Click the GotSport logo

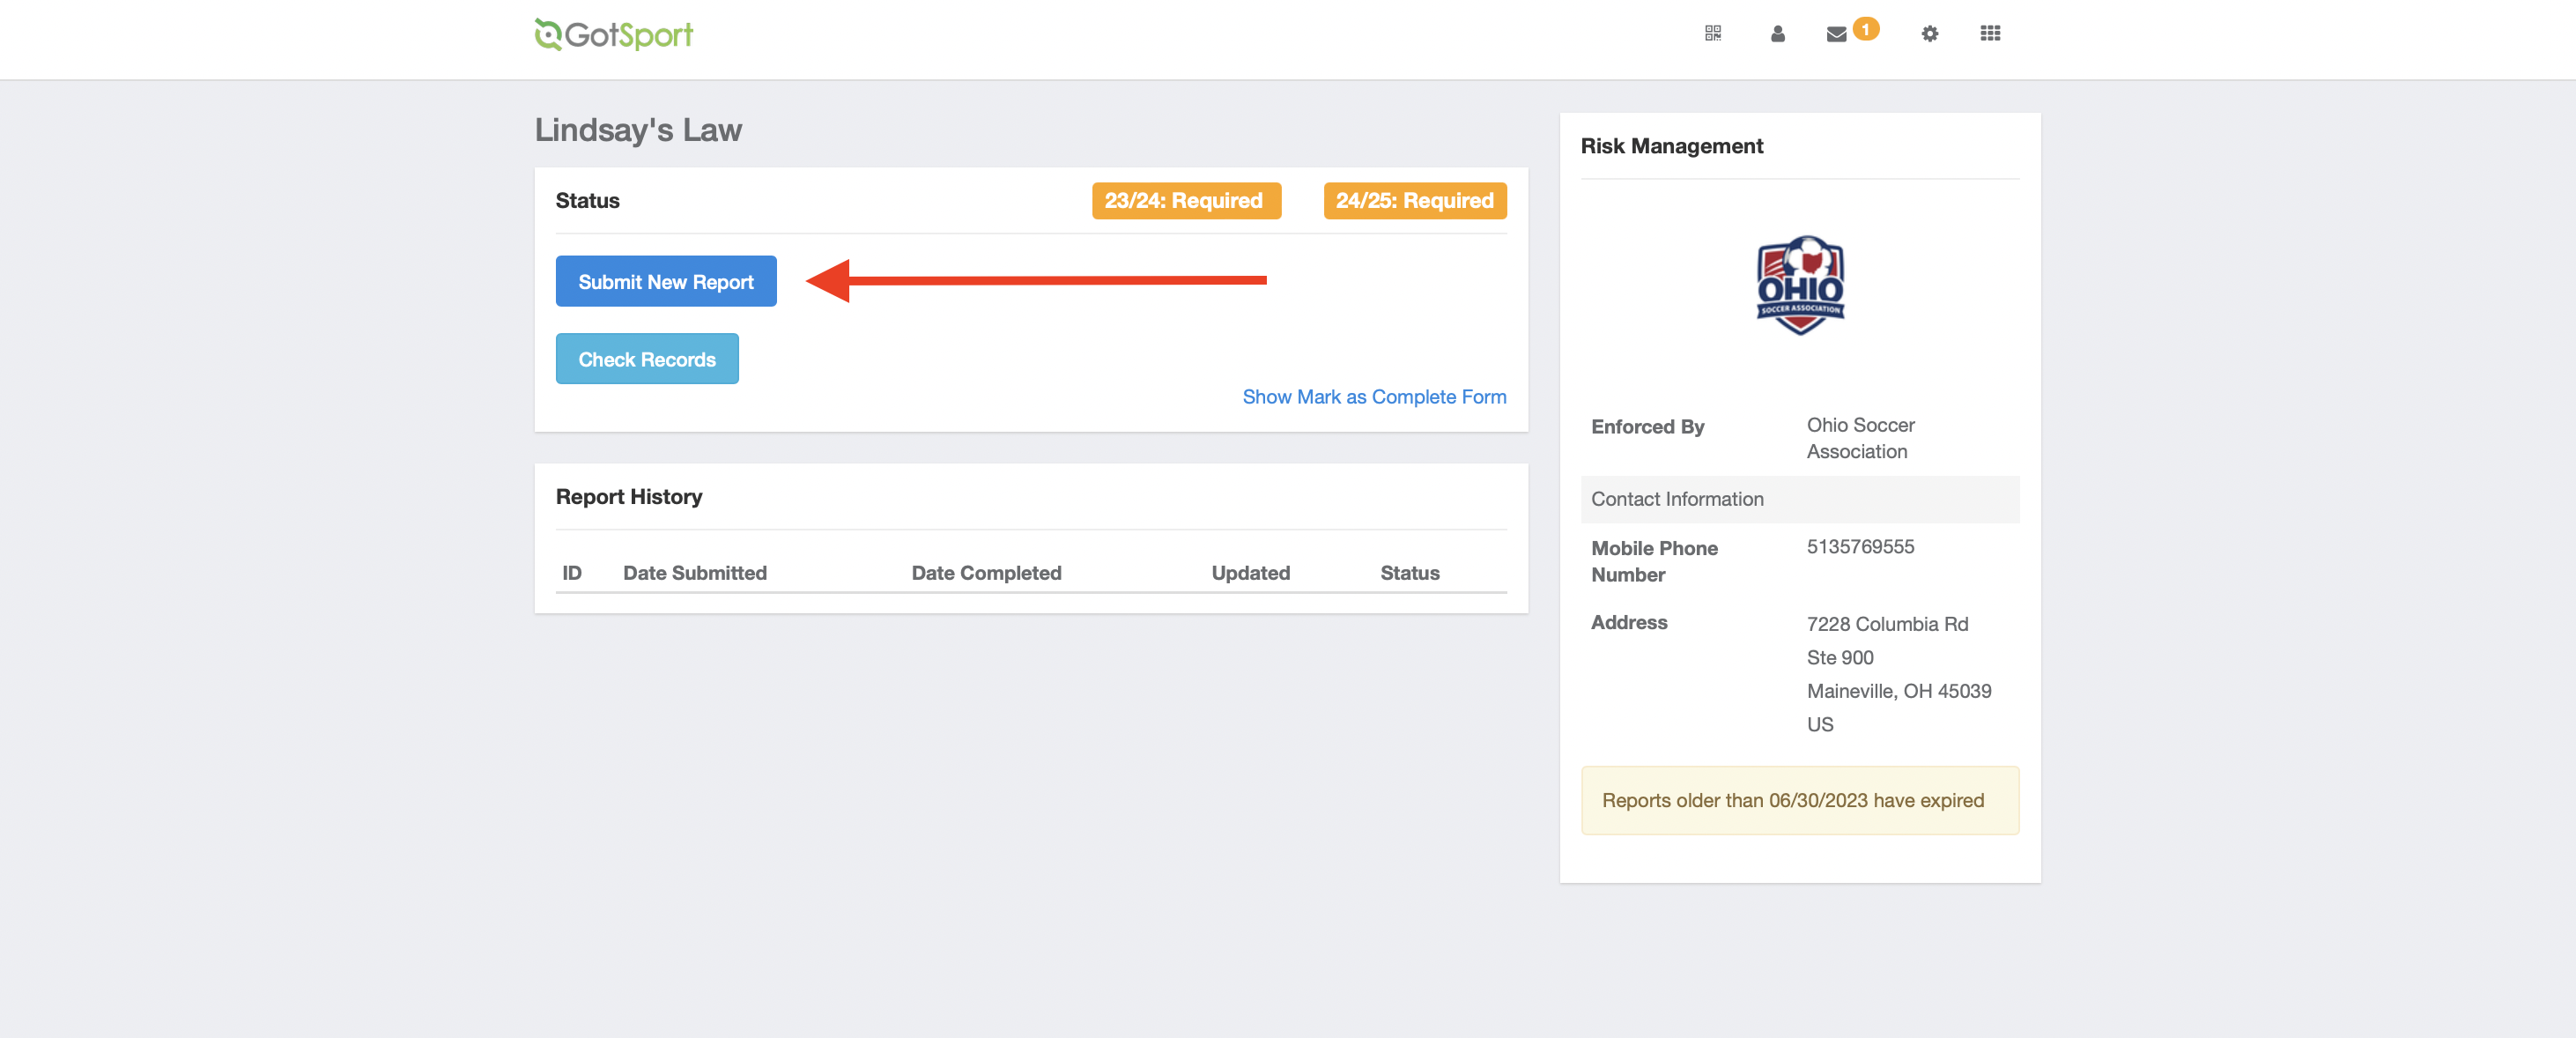point(613,35)
